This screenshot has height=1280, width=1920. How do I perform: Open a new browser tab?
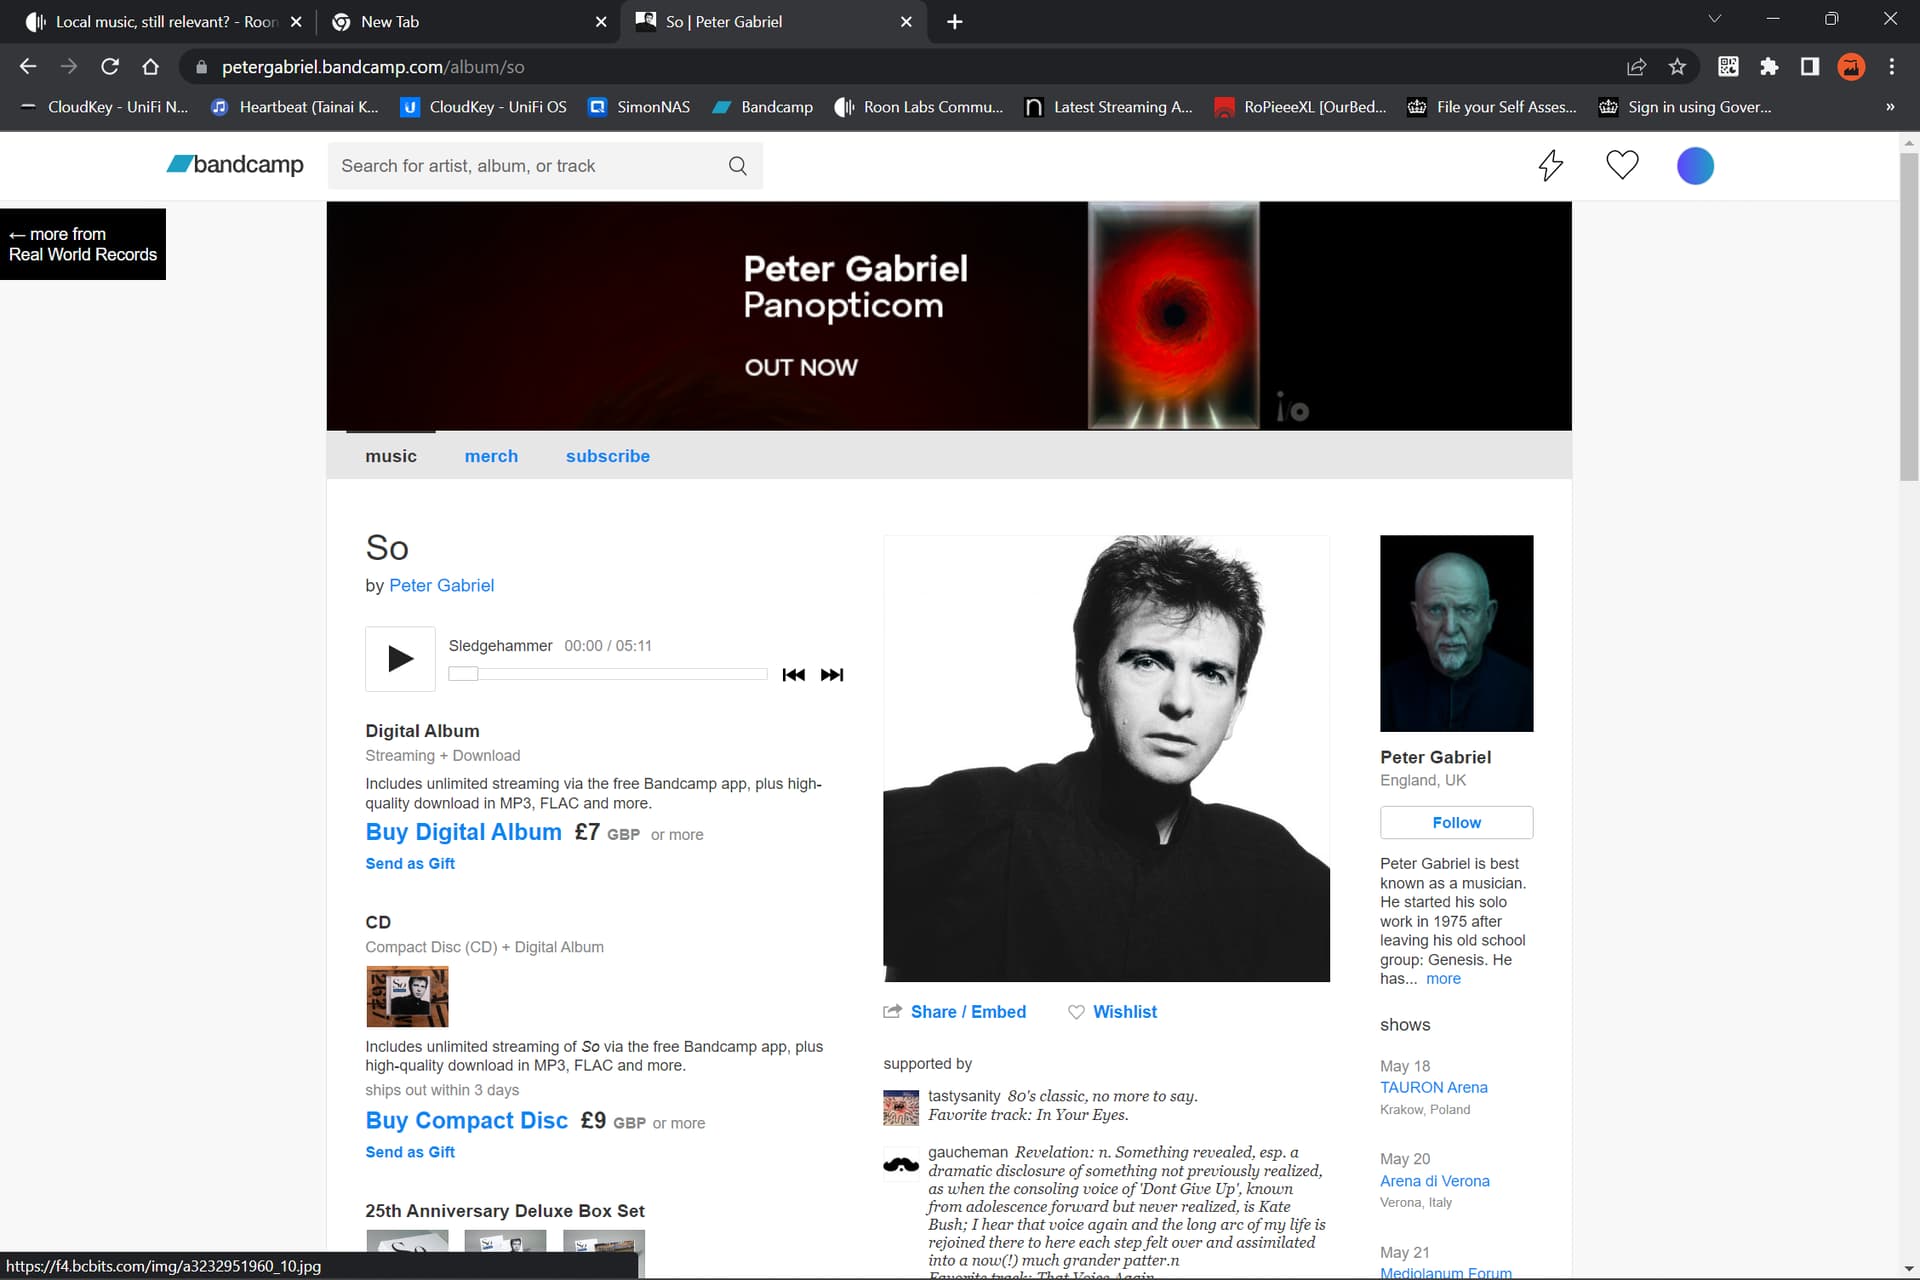click(955, 22)
